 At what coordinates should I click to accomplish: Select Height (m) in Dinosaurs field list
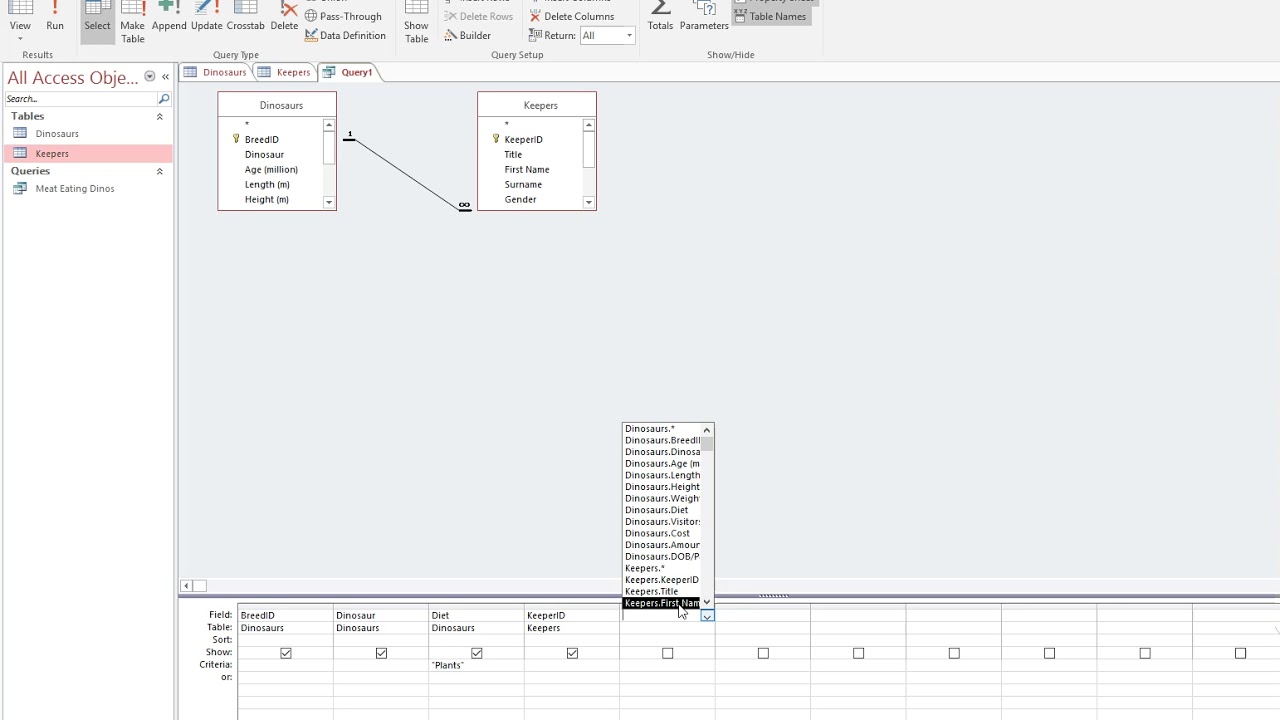(x=267, y=200)
